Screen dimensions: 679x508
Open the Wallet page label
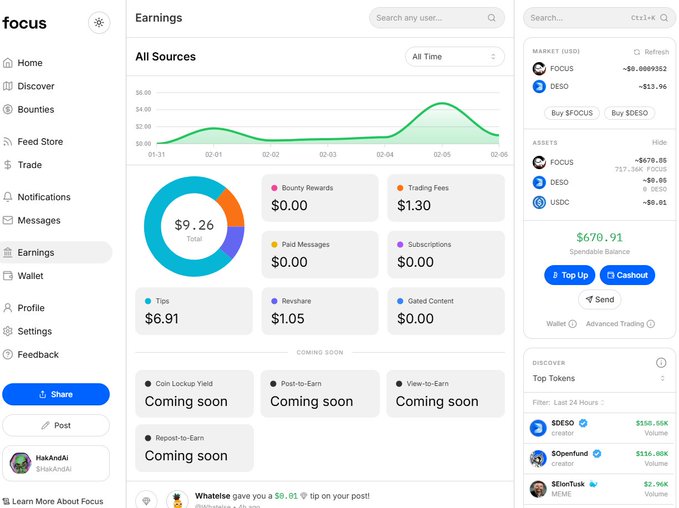pos(30,276)
